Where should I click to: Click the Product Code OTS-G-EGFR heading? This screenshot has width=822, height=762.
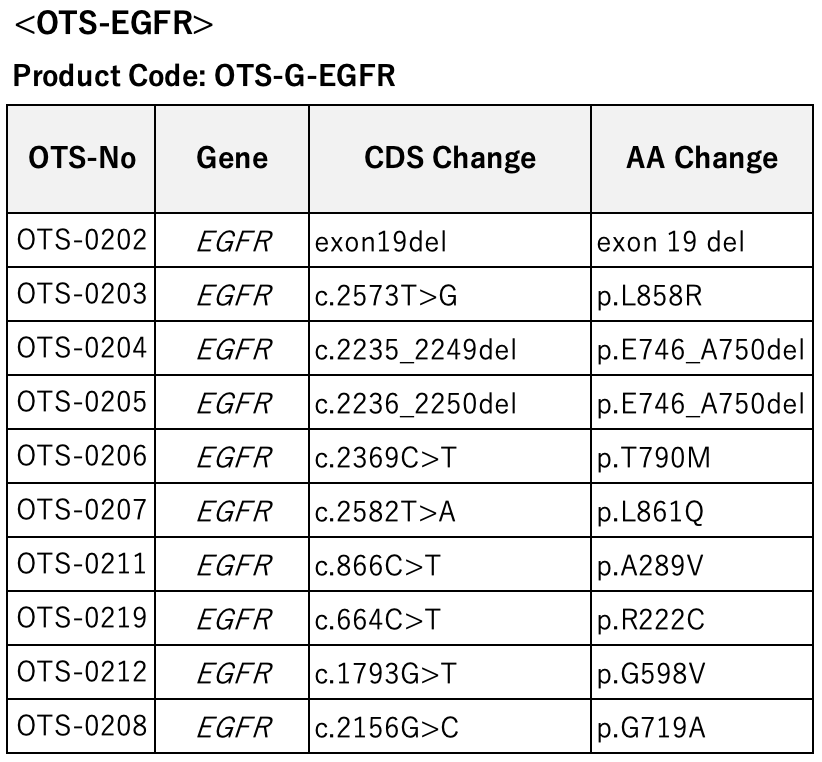point(204,75)
